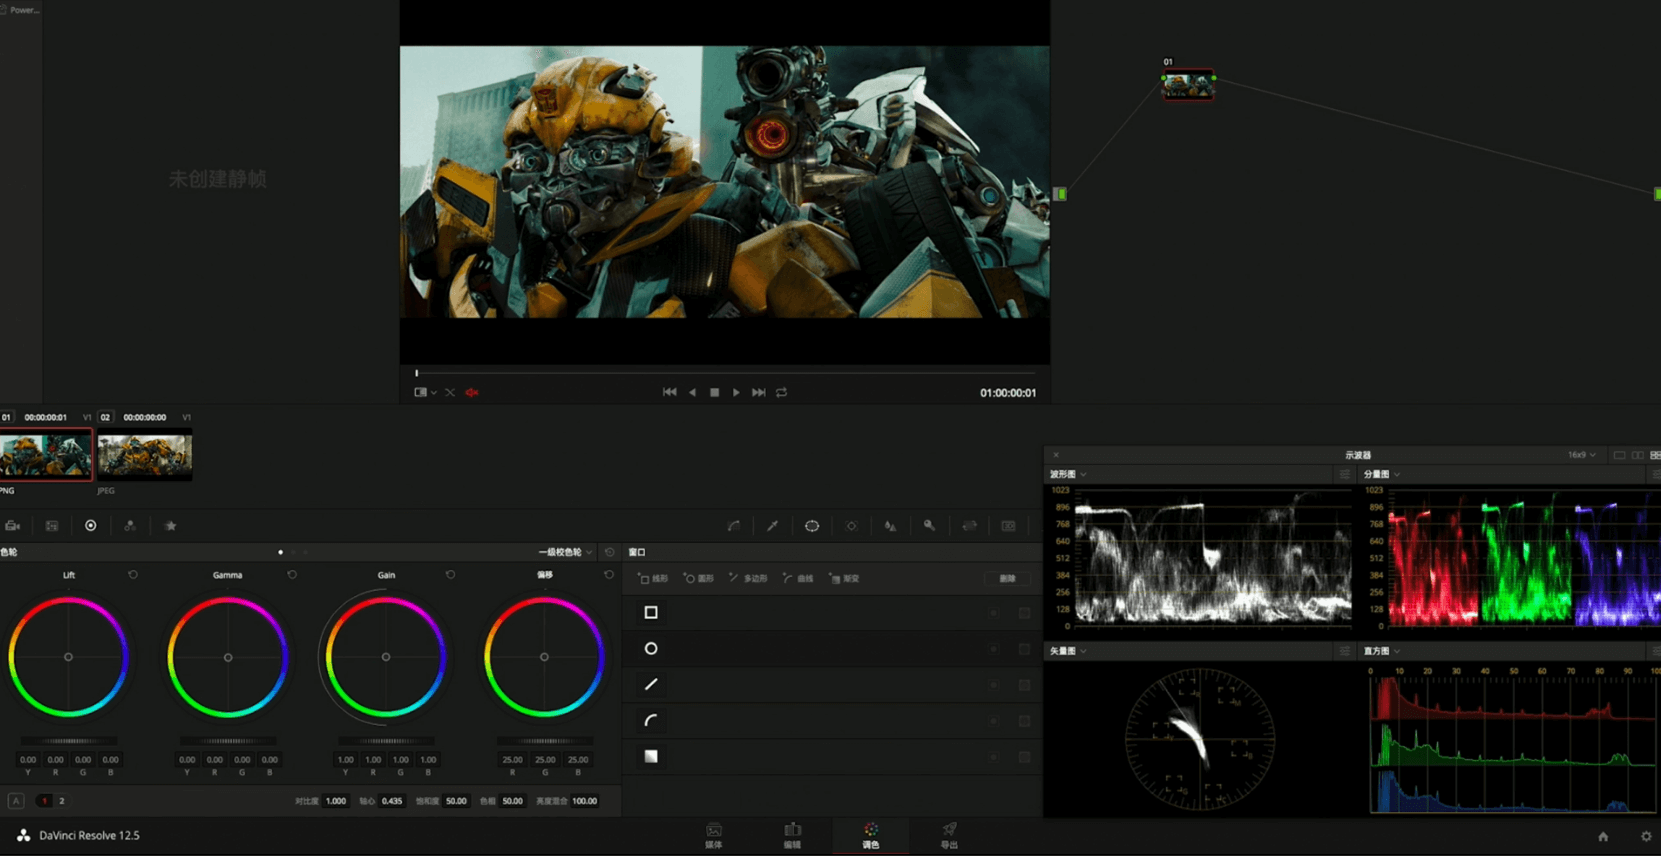Toggle unmix cross icon in viewer
1661x856 pixels.
click(450, 393)
